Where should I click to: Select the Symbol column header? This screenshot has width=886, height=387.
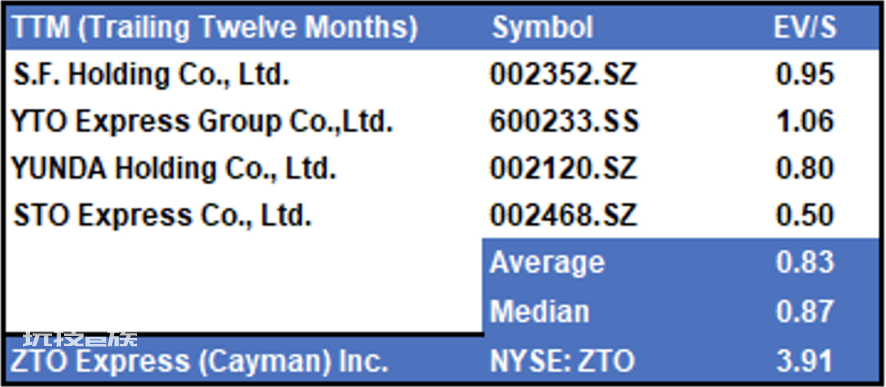[x=542, y=28]
